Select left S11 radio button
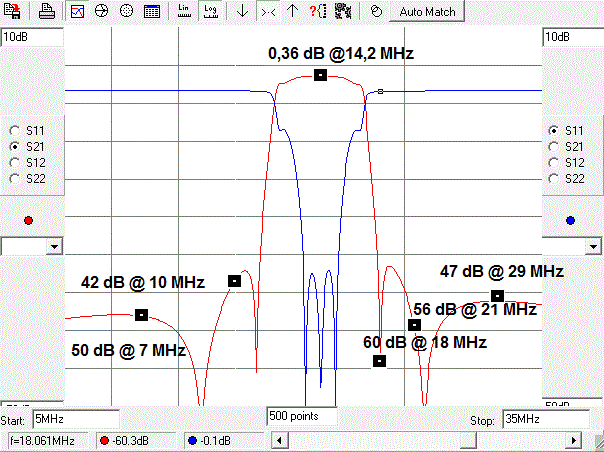604x452 pixels. tap(14, 130)
